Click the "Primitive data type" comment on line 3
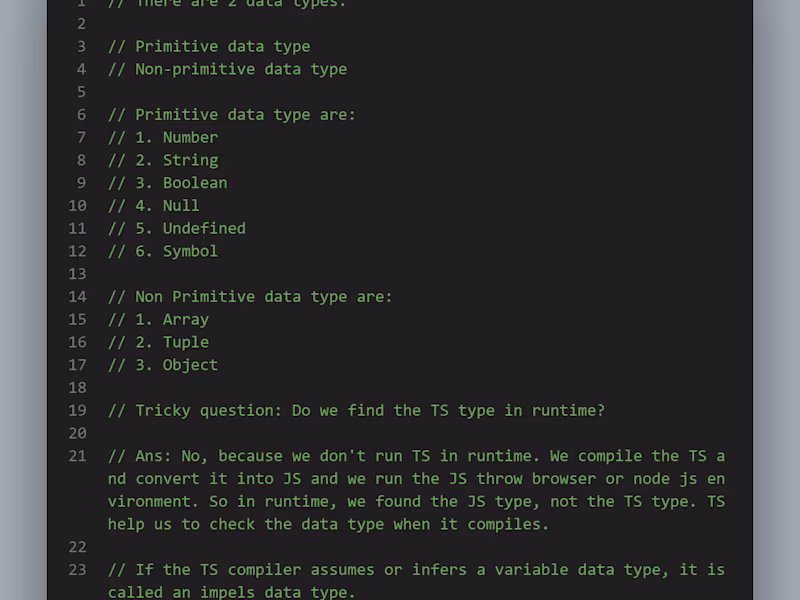 coord(209,46)
